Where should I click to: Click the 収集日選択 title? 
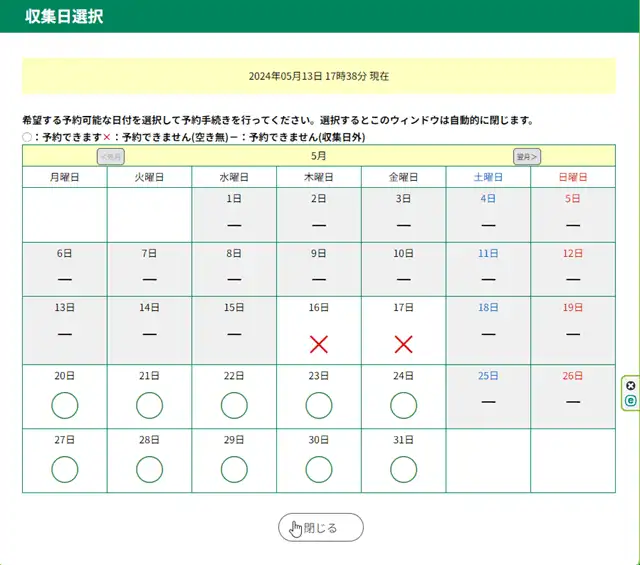[x=64, y=16]
